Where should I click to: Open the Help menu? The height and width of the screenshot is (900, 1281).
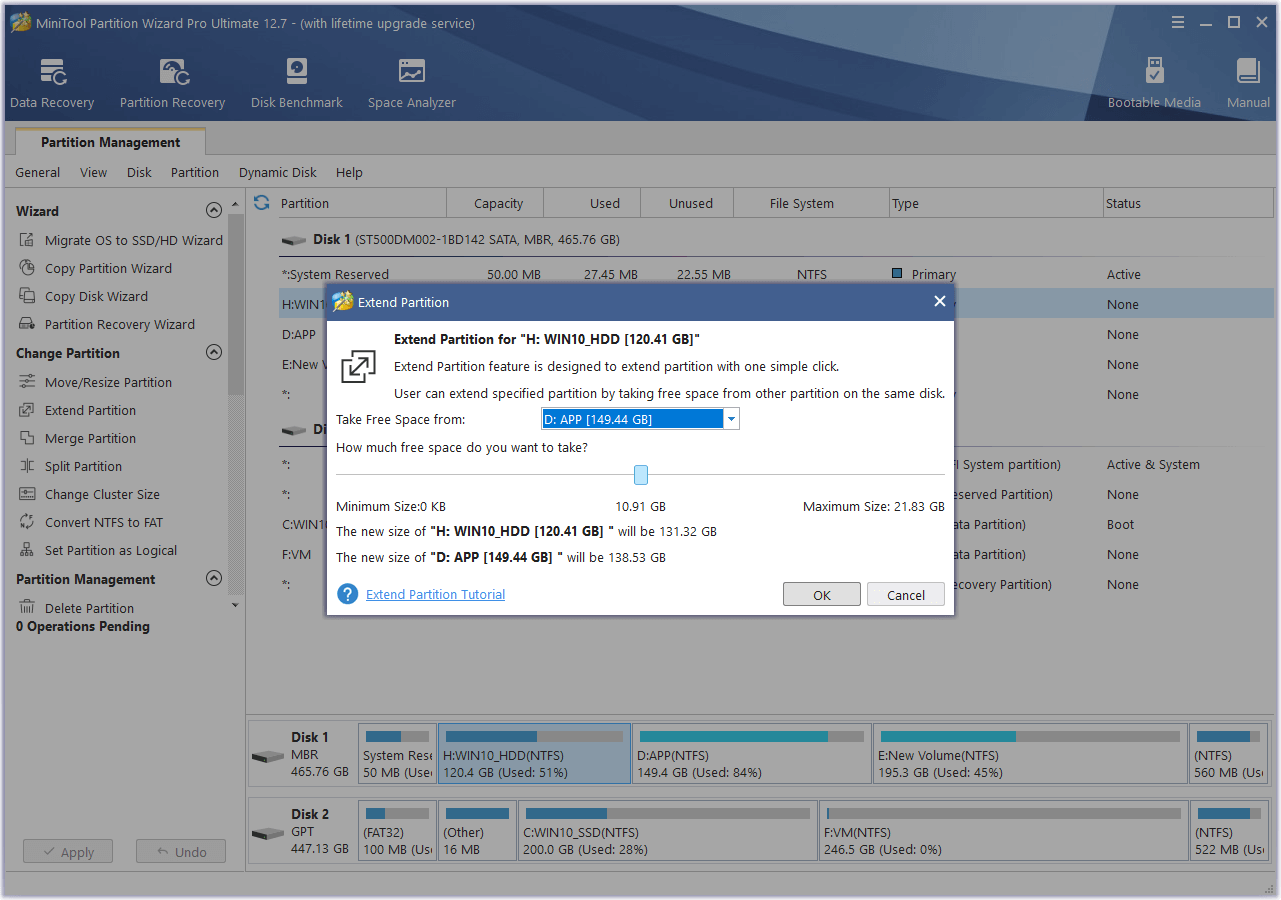(349, 172)
